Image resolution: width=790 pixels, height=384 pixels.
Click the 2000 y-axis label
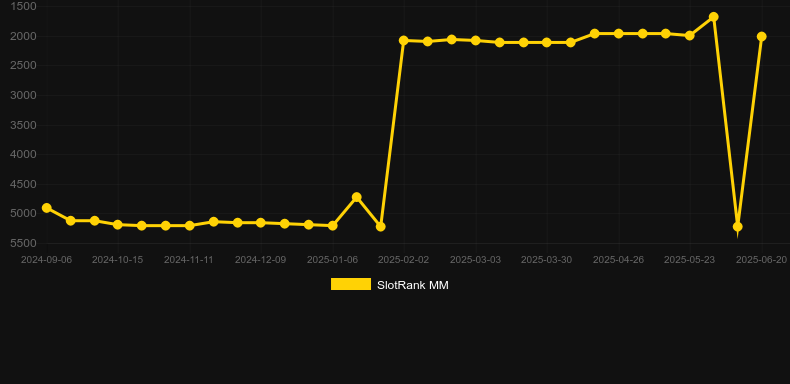tap(23, 36)
